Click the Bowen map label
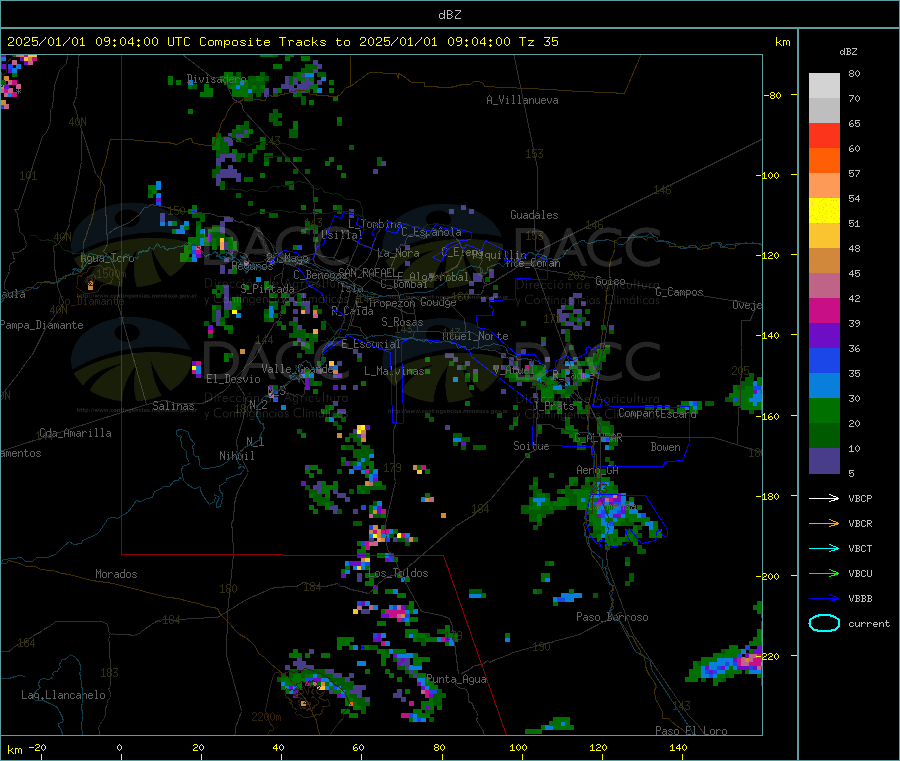Viewport: 900px width, 761px height. (665, 447)
